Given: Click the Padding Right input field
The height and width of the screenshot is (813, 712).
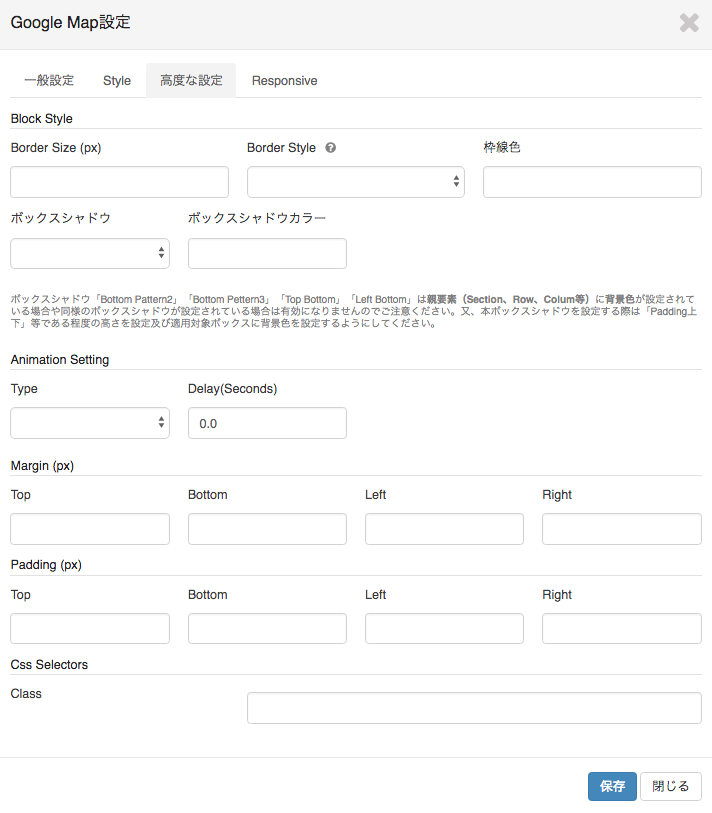Looking at the screenshot, I should point(622,628).
